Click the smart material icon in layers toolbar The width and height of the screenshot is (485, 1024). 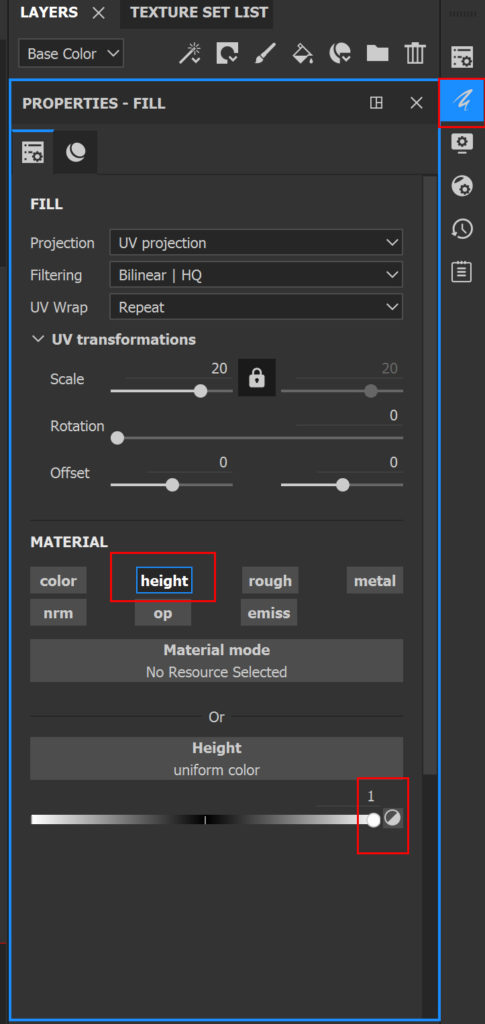click(340, 53)
